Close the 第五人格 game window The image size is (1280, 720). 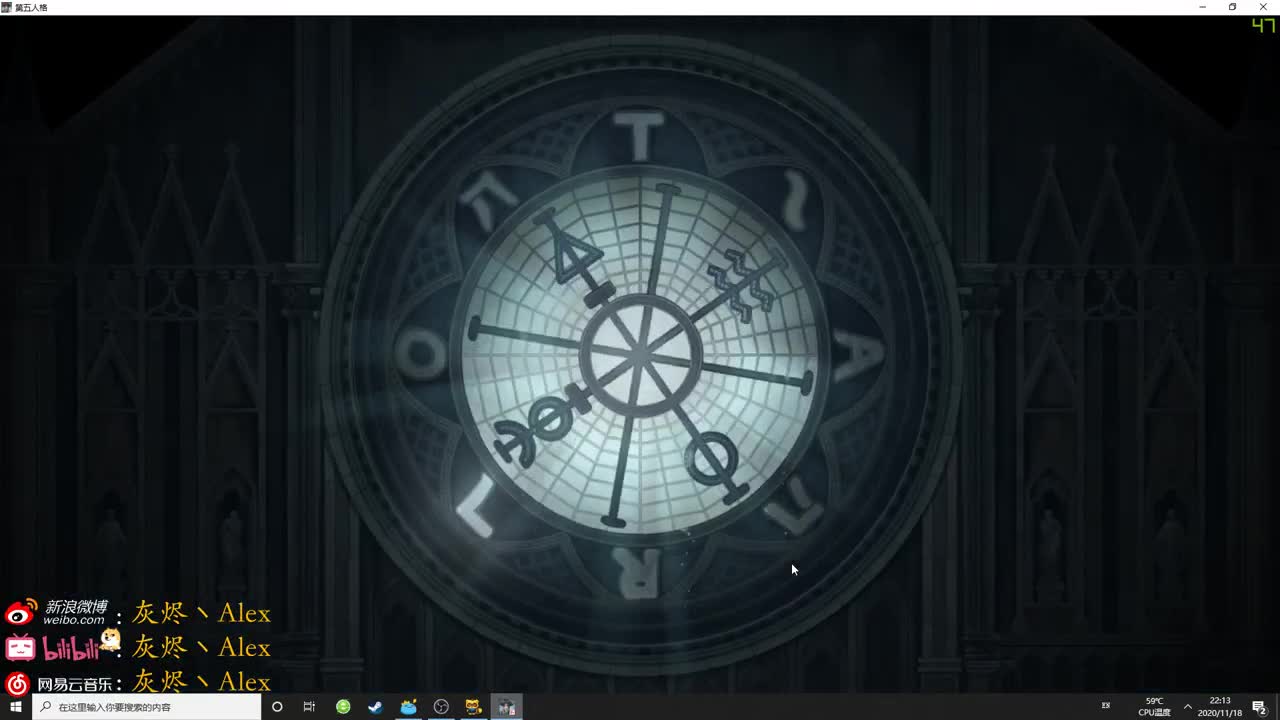(x=1263, y=7)
